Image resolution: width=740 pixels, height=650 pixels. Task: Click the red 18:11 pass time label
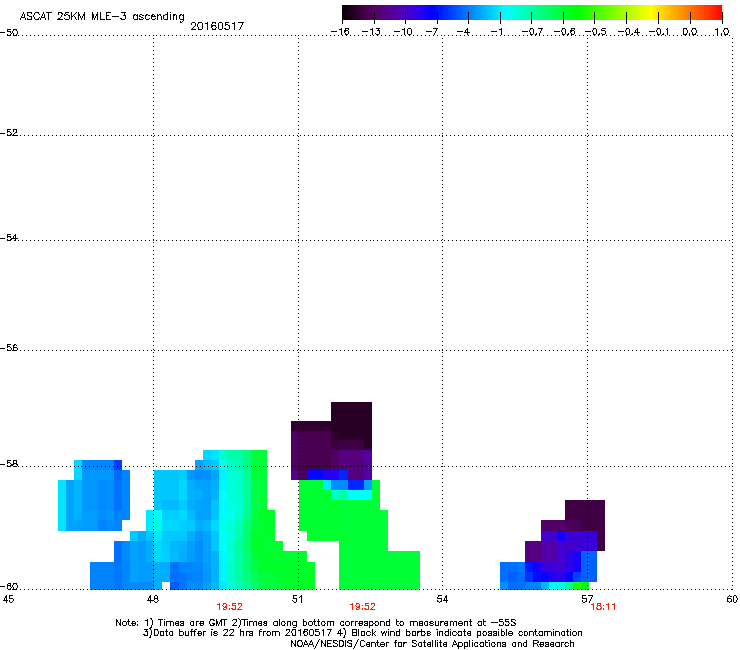[603, 607]
